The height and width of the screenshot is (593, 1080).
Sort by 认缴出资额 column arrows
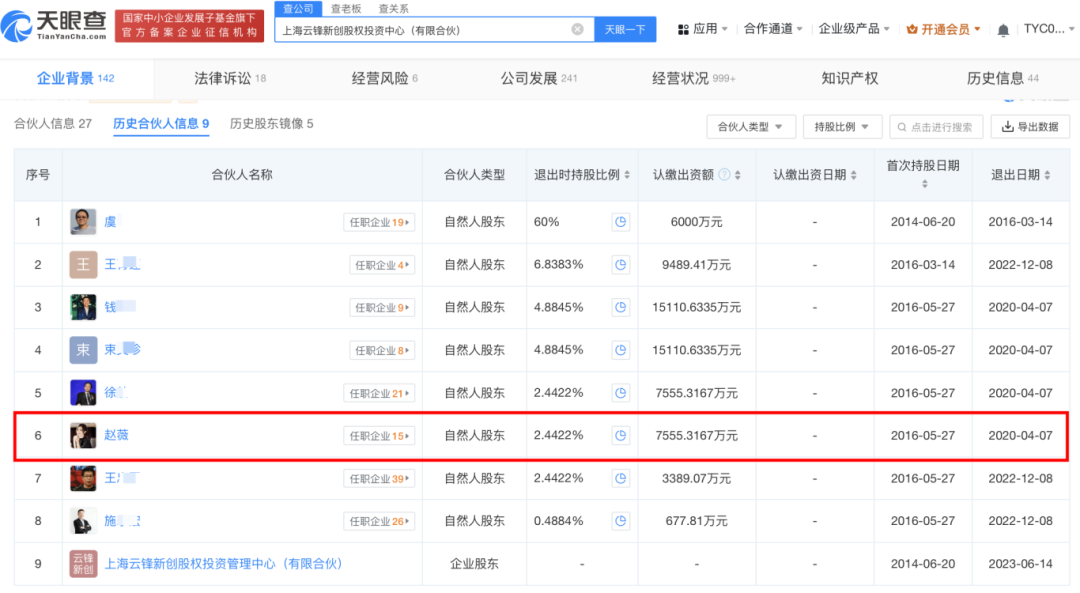click(x=738, y=175)
